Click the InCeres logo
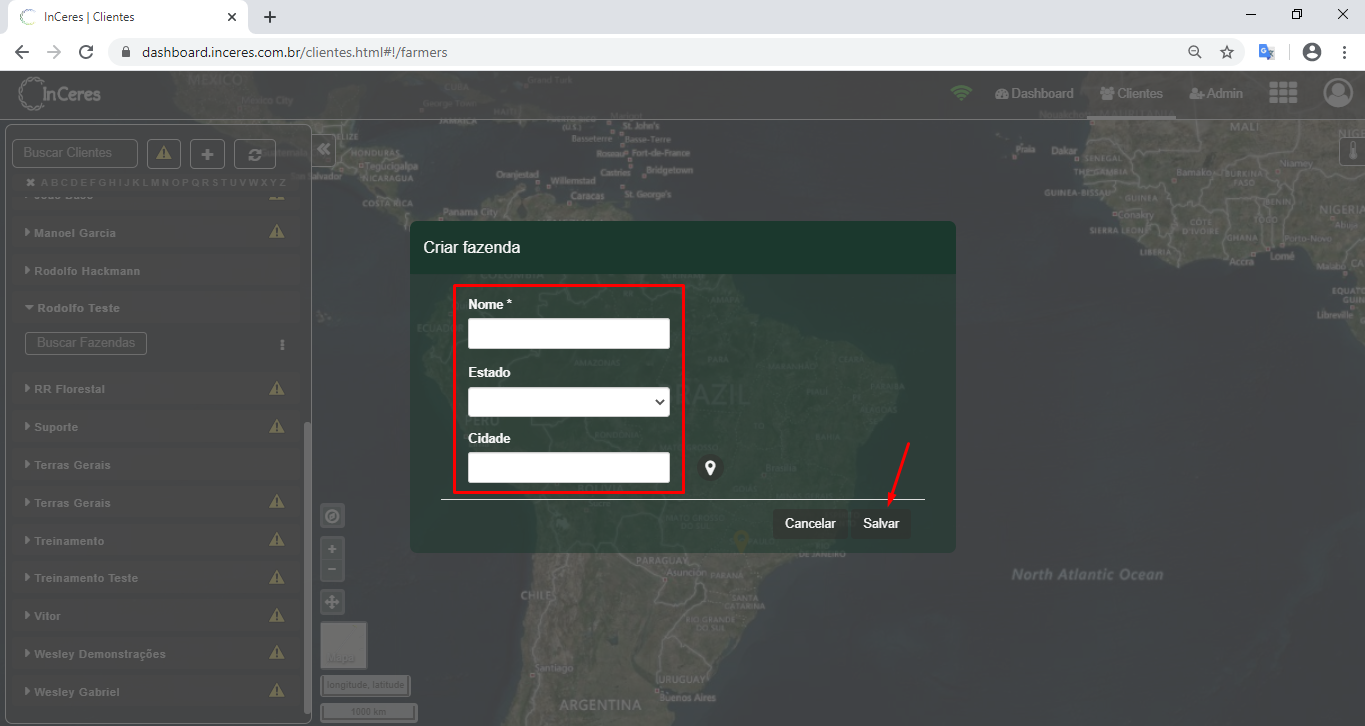The width and height of the screenshot is (1365, 726). coord(59,94)
